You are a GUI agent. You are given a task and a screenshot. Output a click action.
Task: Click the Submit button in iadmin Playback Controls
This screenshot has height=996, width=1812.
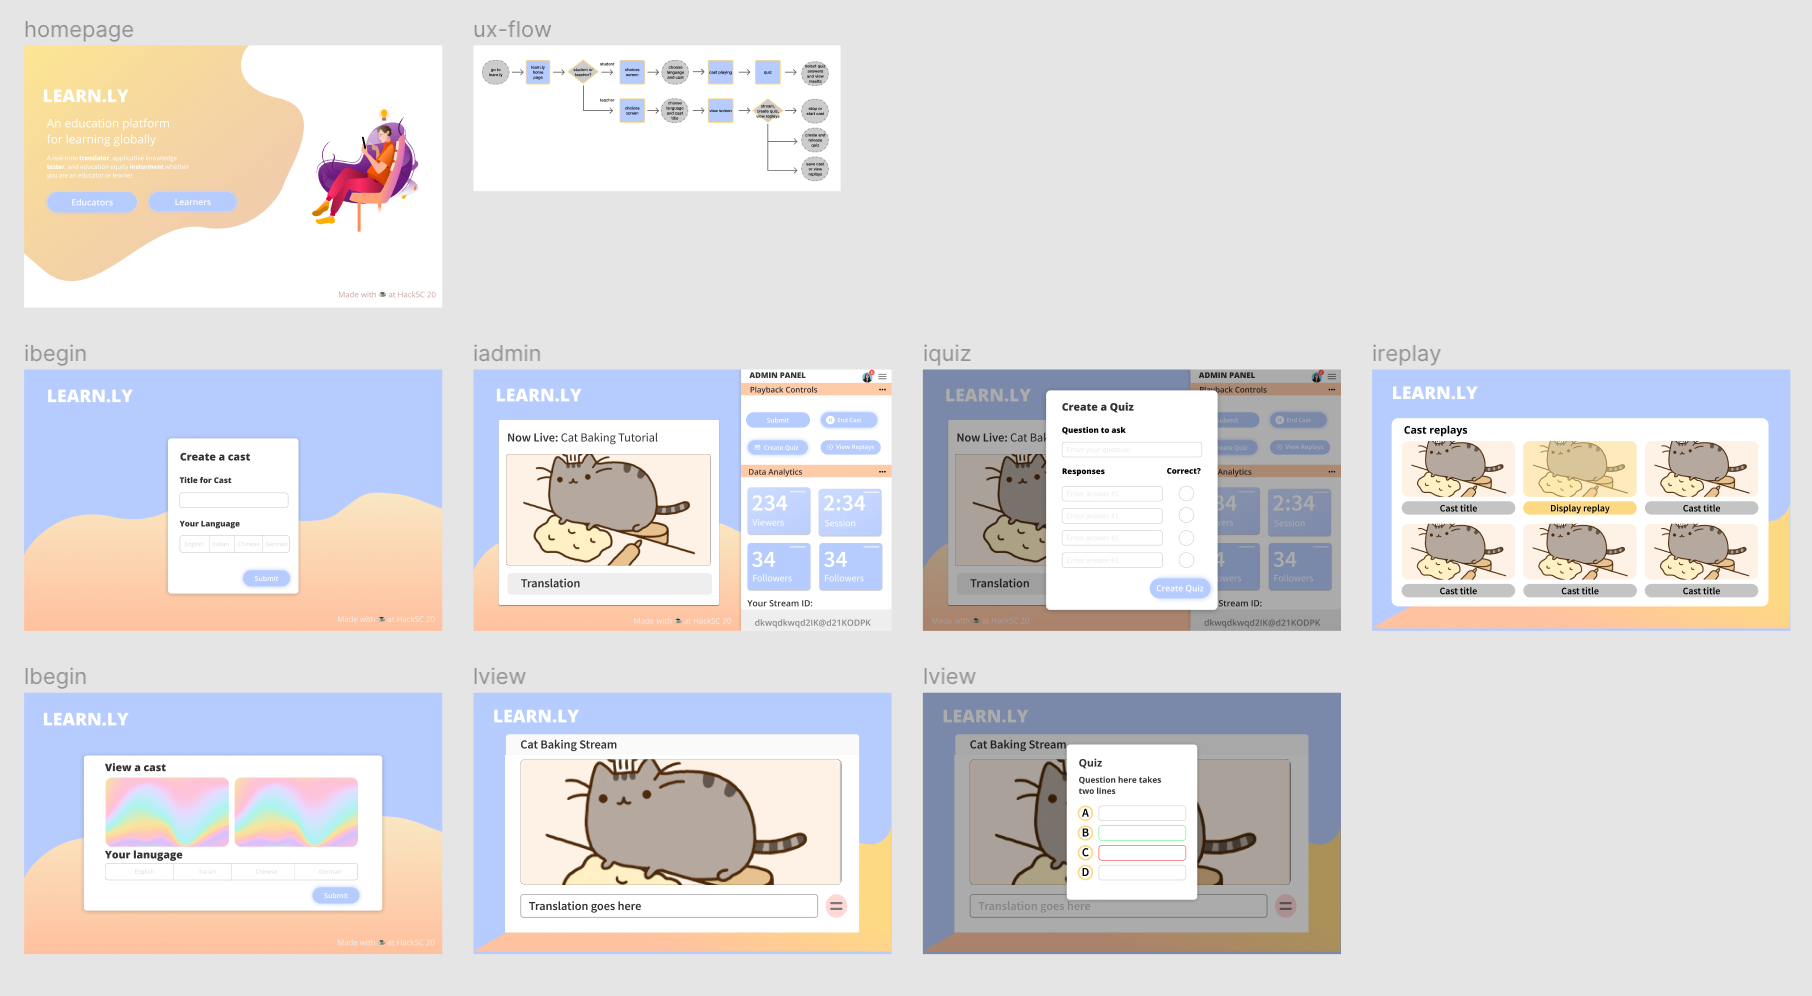(778, 420)
